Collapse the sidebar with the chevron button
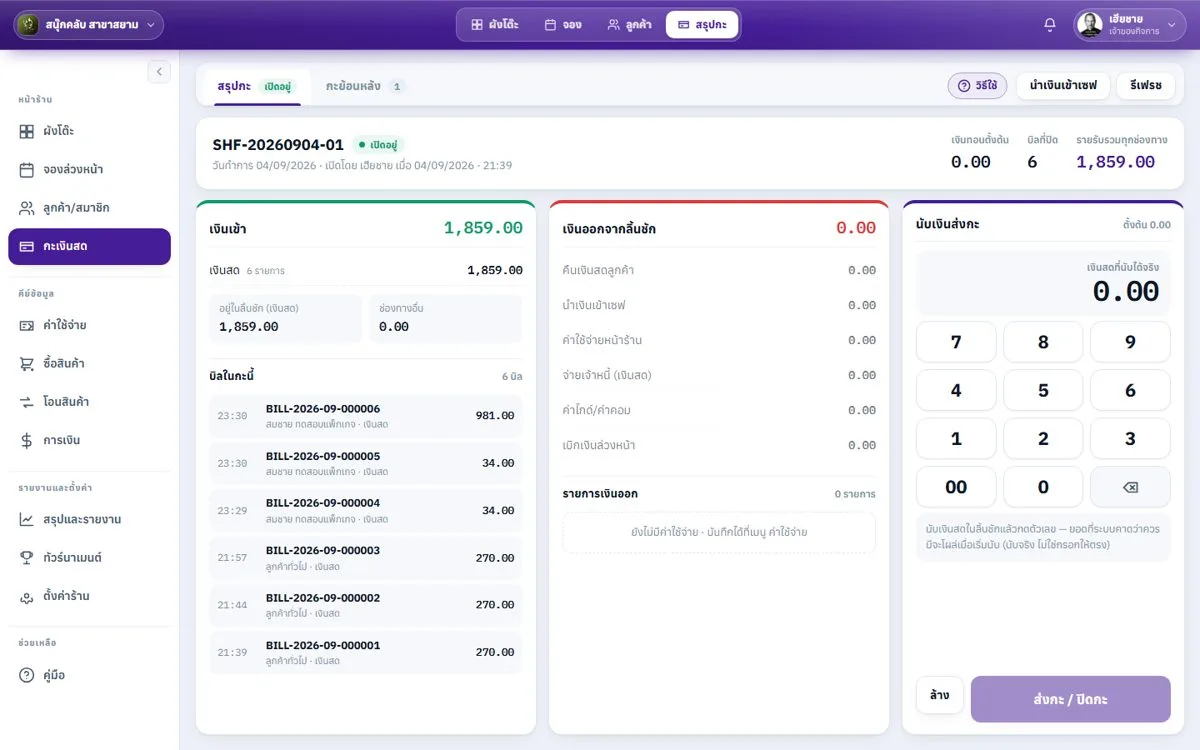Screen dimensions: 1200x750 pyautogui.click(x=159, y=72)
